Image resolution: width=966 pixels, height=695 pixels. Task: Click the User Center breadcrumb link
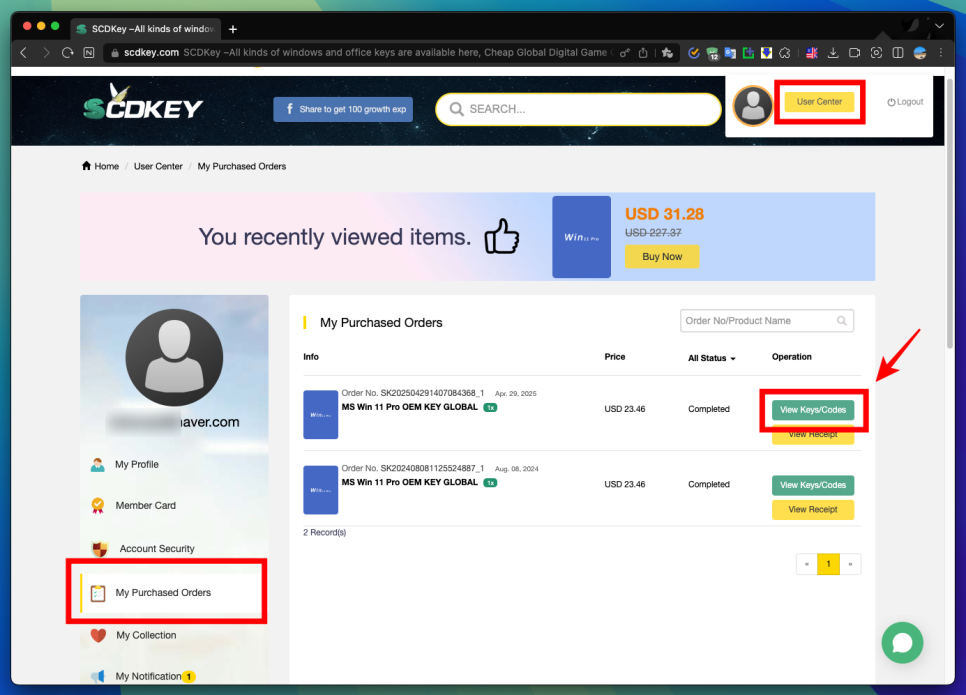(x=158, y=166)
